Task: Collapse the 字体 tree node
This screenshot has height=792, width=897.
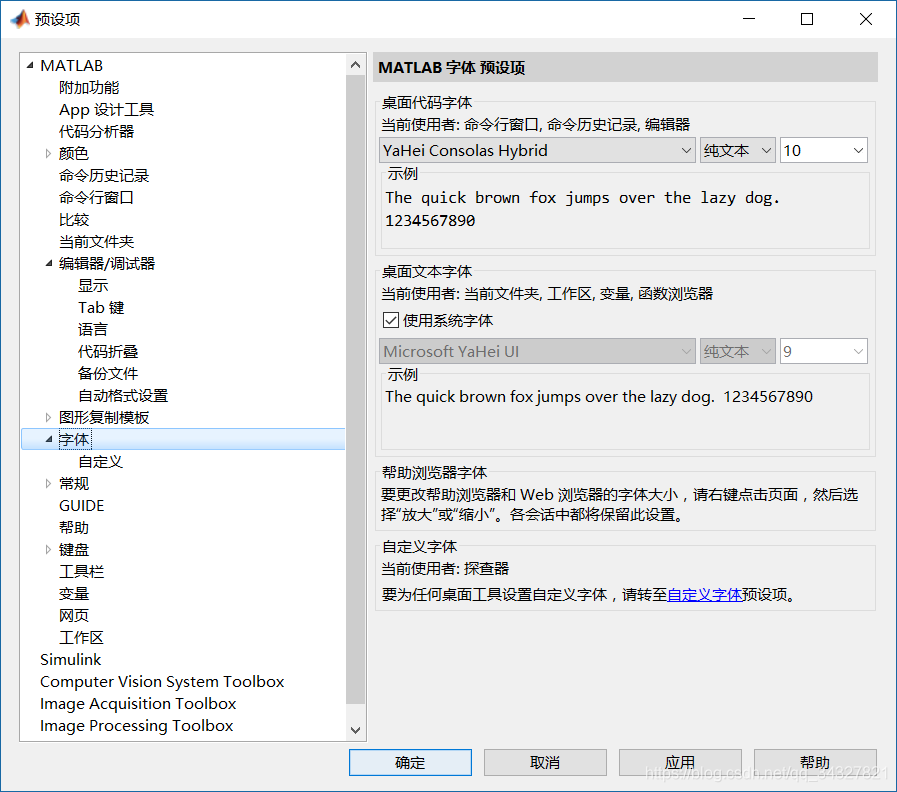Action: pyautogui.click(x=49, y=439)
